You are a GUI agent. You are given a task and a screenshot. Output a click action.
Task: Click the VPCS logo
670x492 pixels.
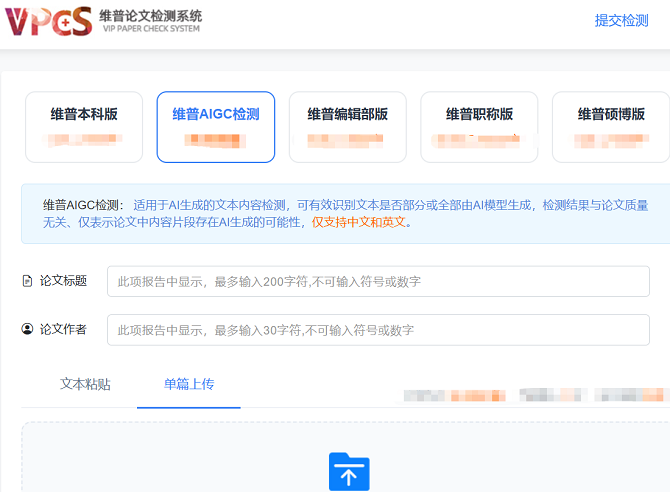48,21
